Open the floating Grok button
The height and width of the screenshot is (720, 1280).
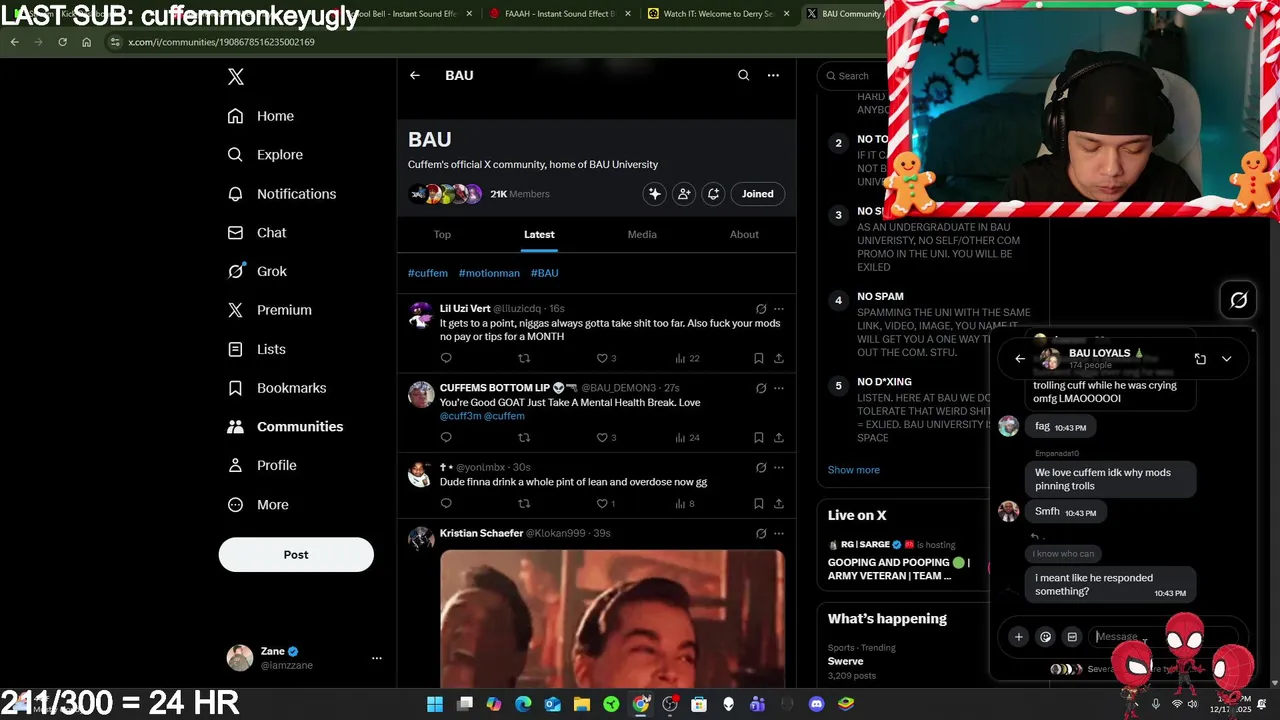pyautogui.click(x=1239, y=300)
